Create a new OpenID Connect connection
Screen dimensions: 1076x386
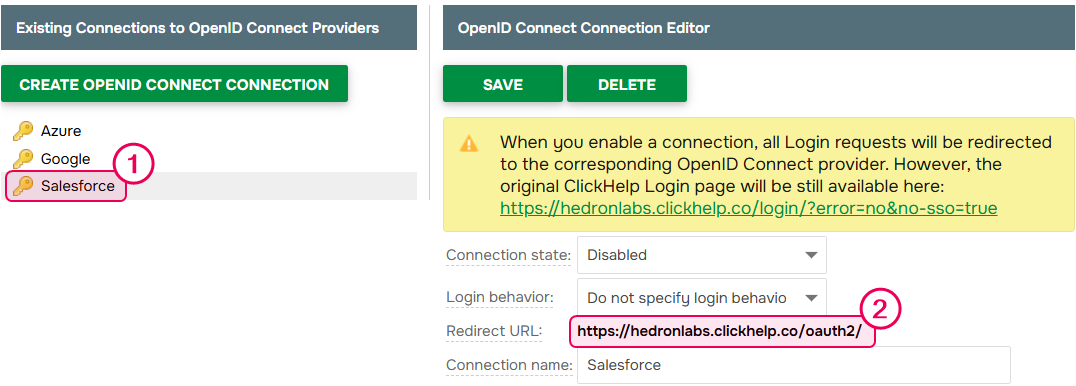174,84
